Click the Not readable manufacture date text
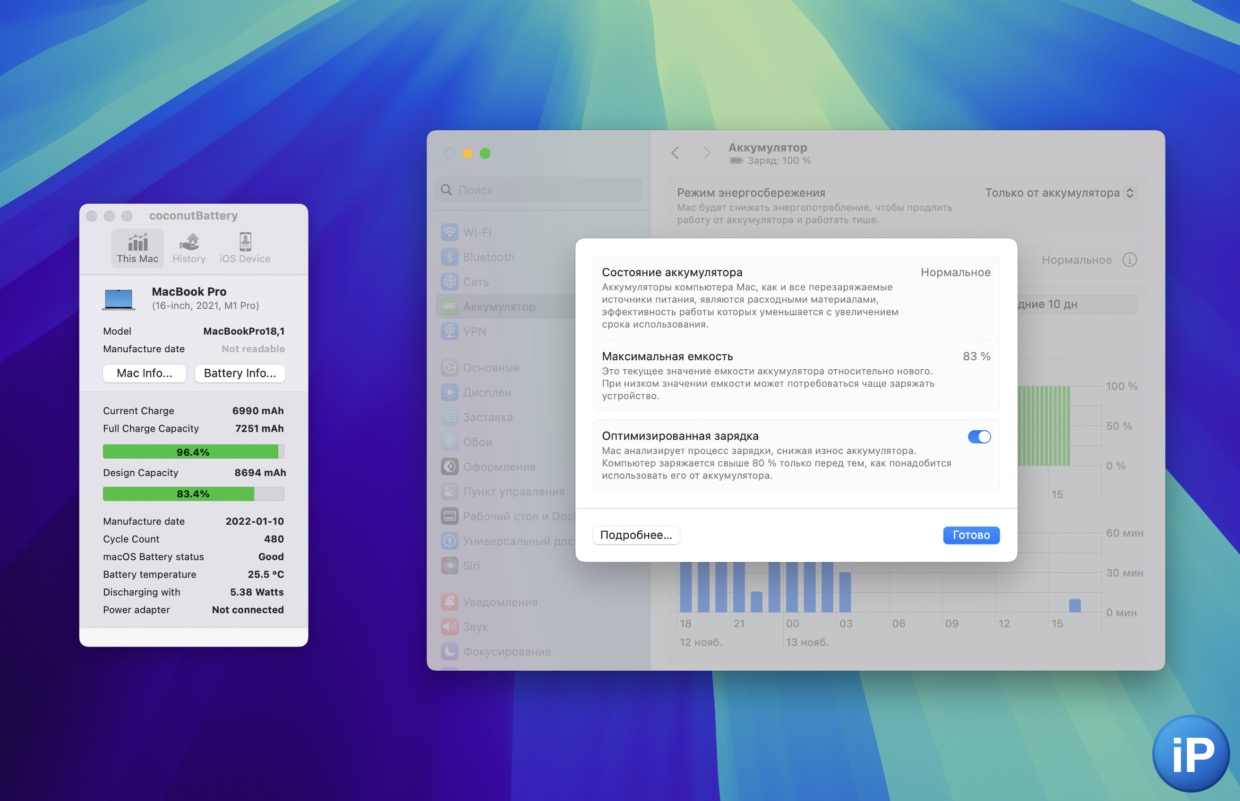Image resolution: width=1240 pixels, height=801 pixels. (x=253, y=349)
